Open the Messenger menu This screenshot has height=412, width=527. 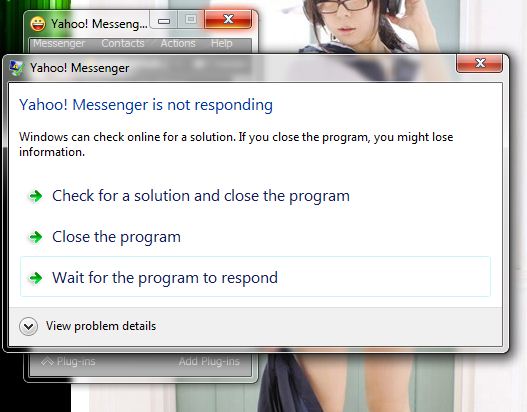(x=59, y=43)
